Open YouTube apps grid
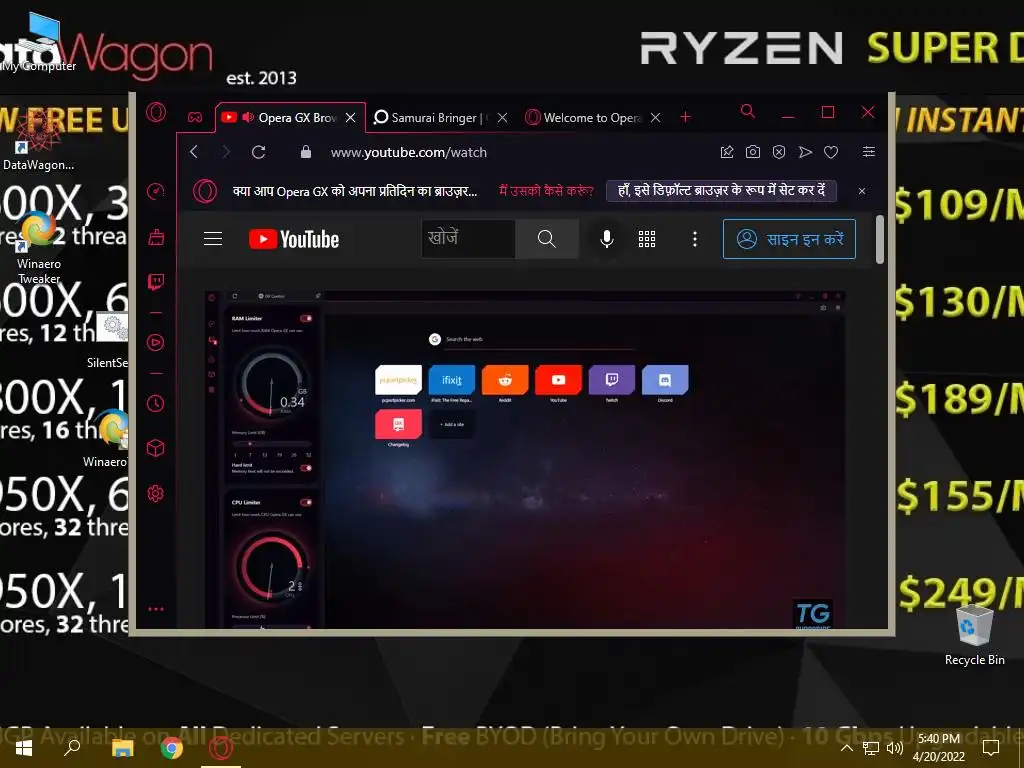This screenshot has width=1024, height=768. tap(647, 239)
